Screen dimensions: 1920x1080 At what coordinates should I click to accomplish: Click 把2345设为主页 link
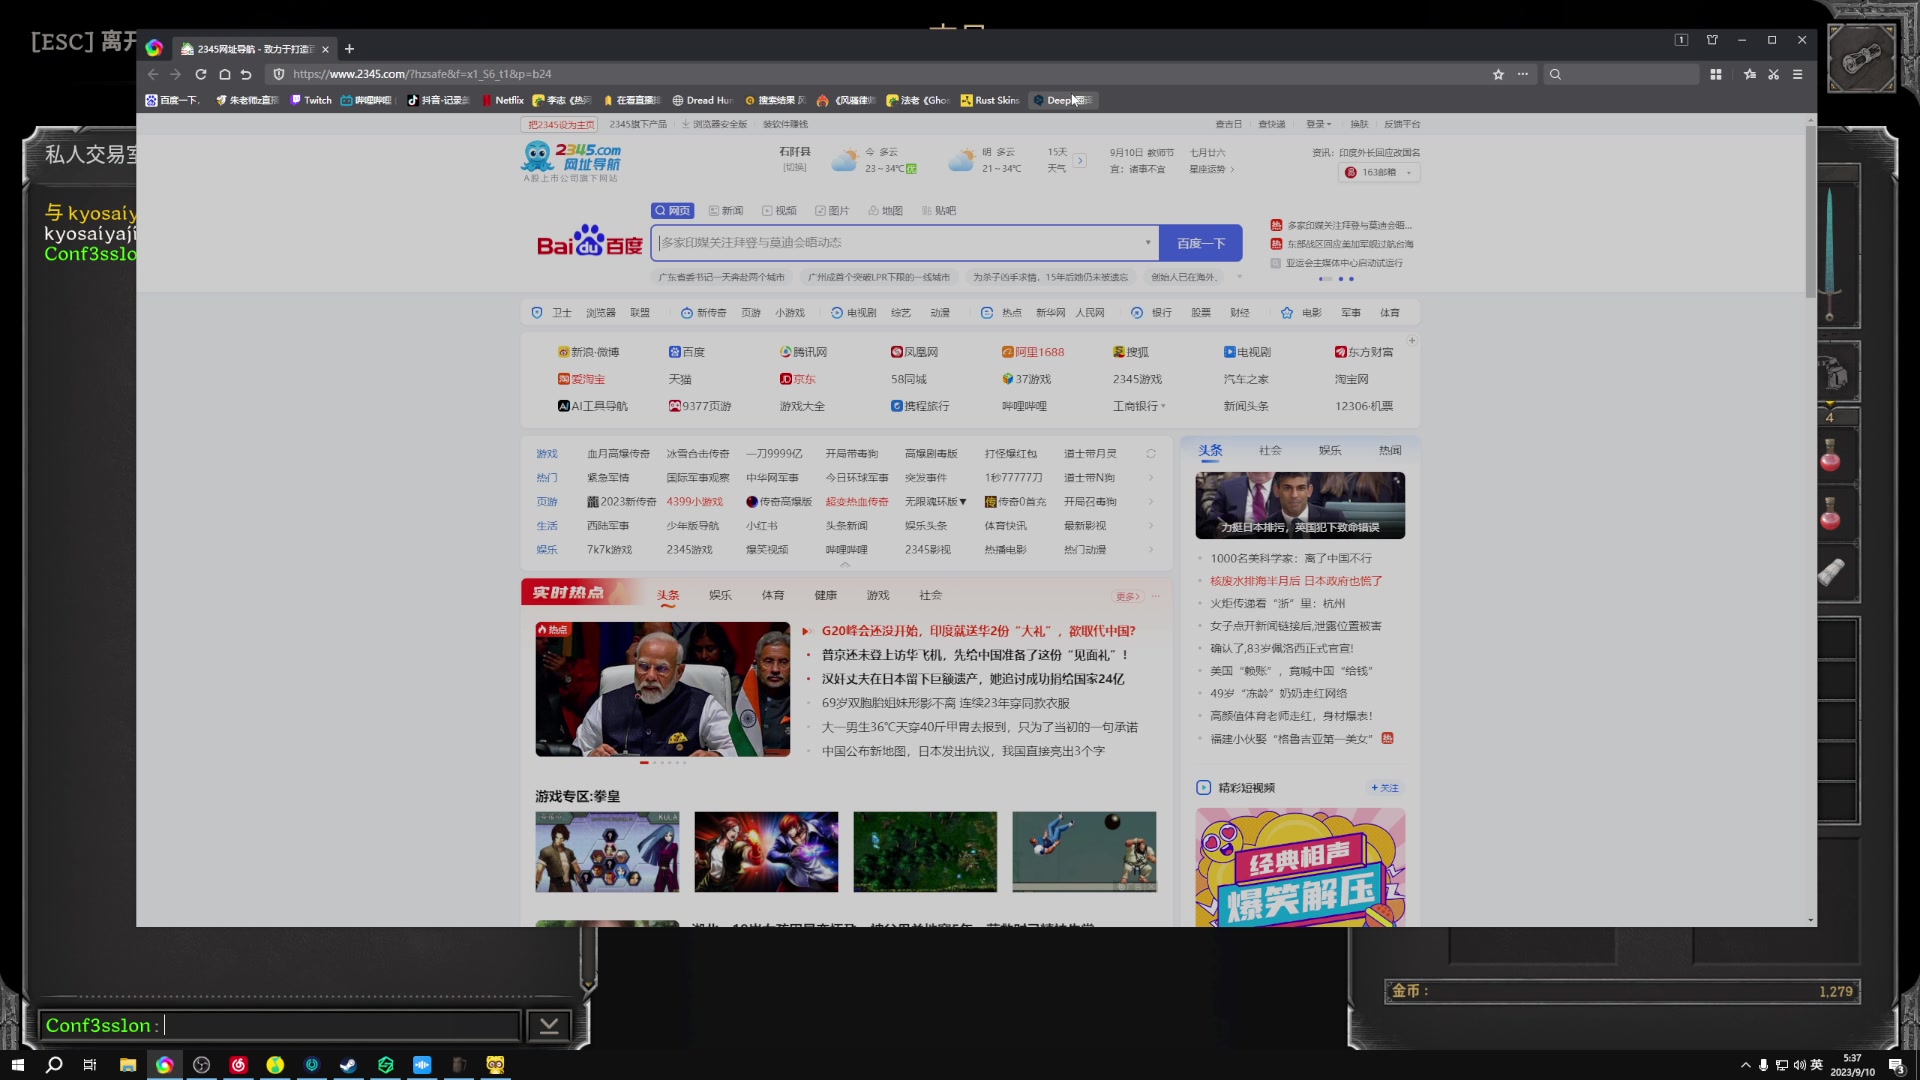coord(560,125)
